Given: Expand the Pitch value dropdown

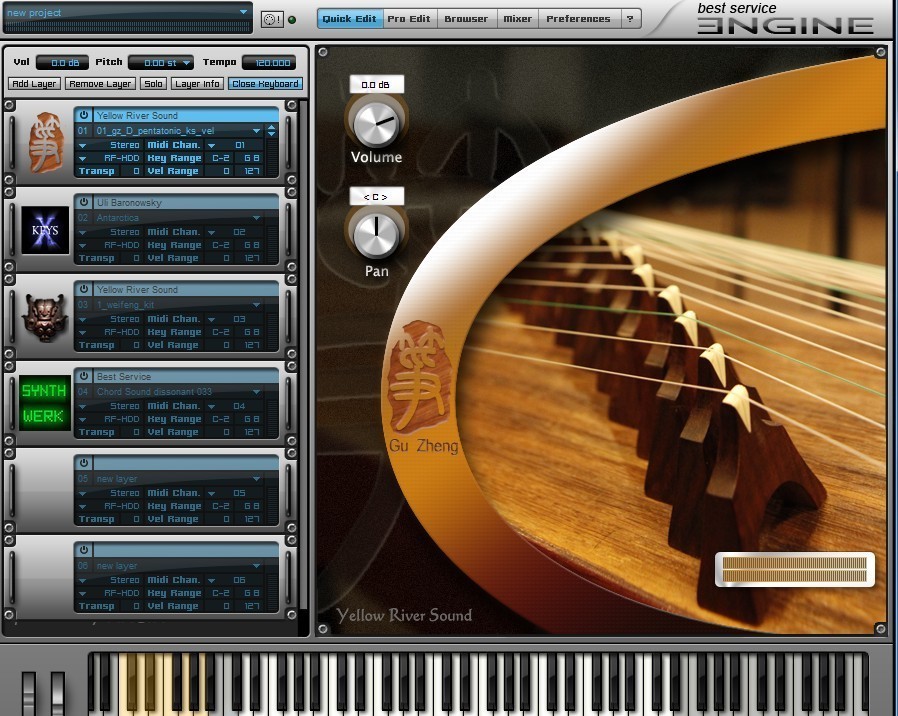Looking at the screenshot, I should [186, 63].
